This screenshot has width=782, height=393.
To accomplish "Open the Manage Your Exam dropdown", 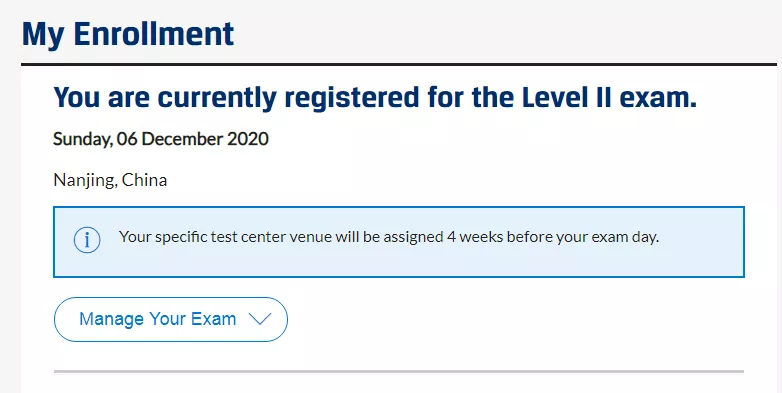I will [171, 319].
